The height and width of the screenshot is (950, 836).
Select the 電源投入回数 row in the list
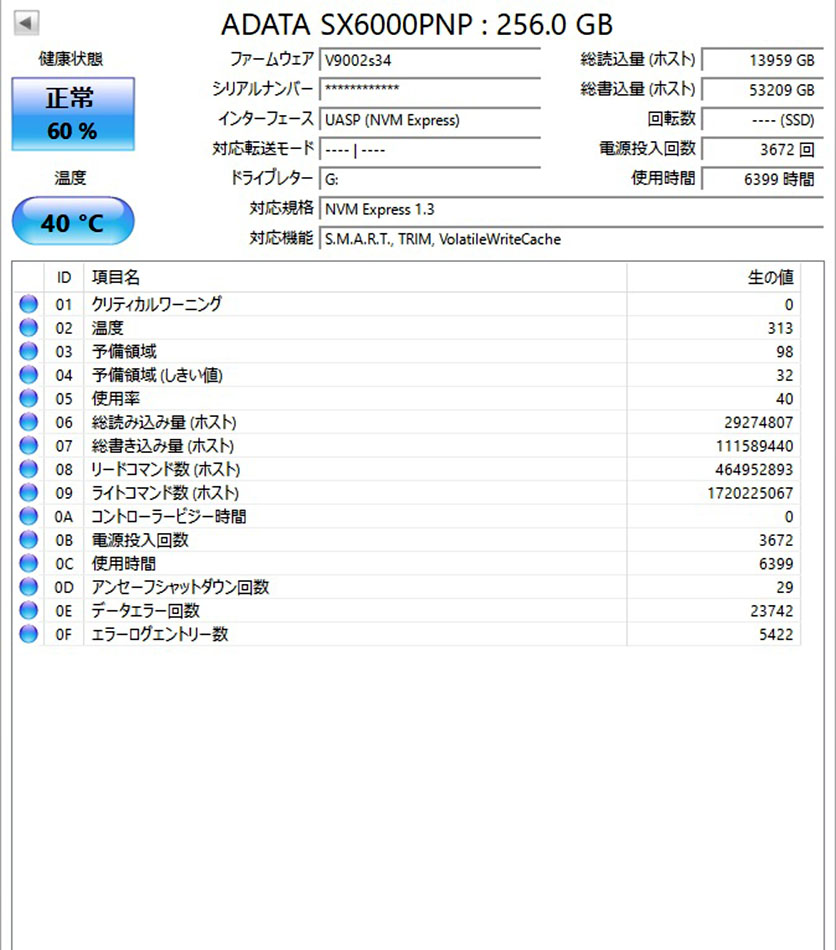tap(406, 540)
